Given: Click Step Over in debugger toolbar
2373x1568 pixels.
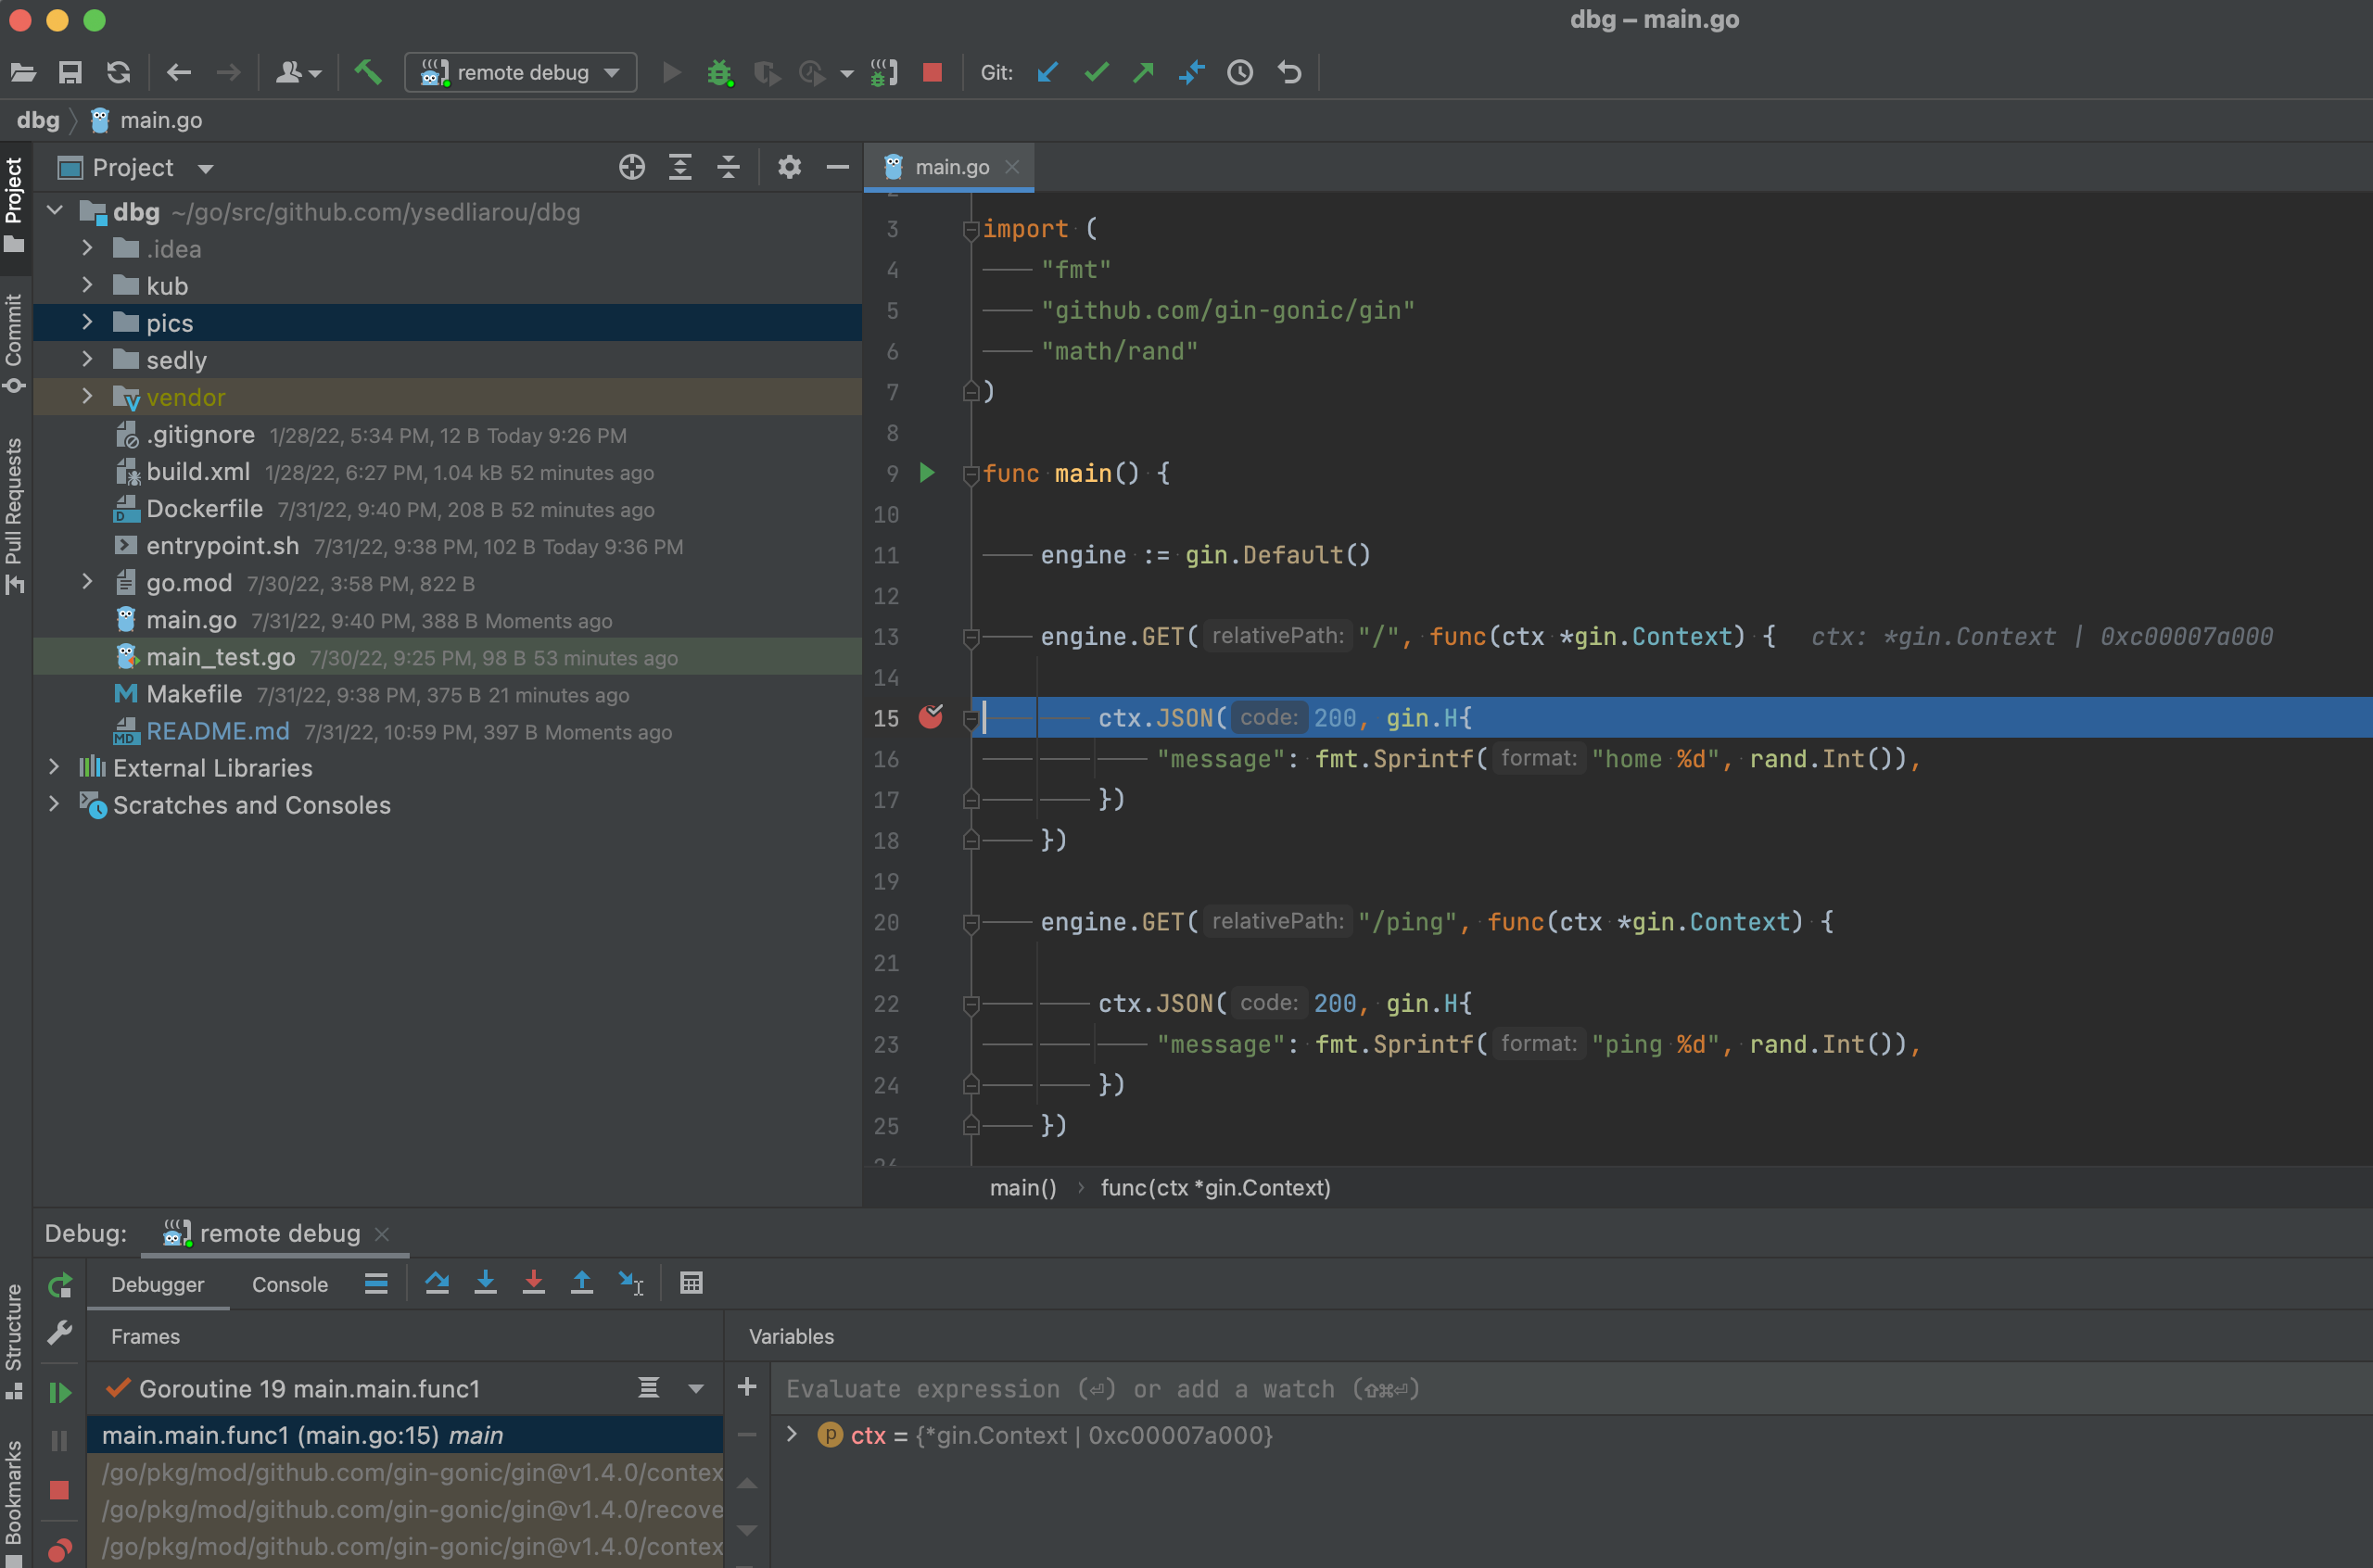Looking at the screenshot, I should [437, 1283].
